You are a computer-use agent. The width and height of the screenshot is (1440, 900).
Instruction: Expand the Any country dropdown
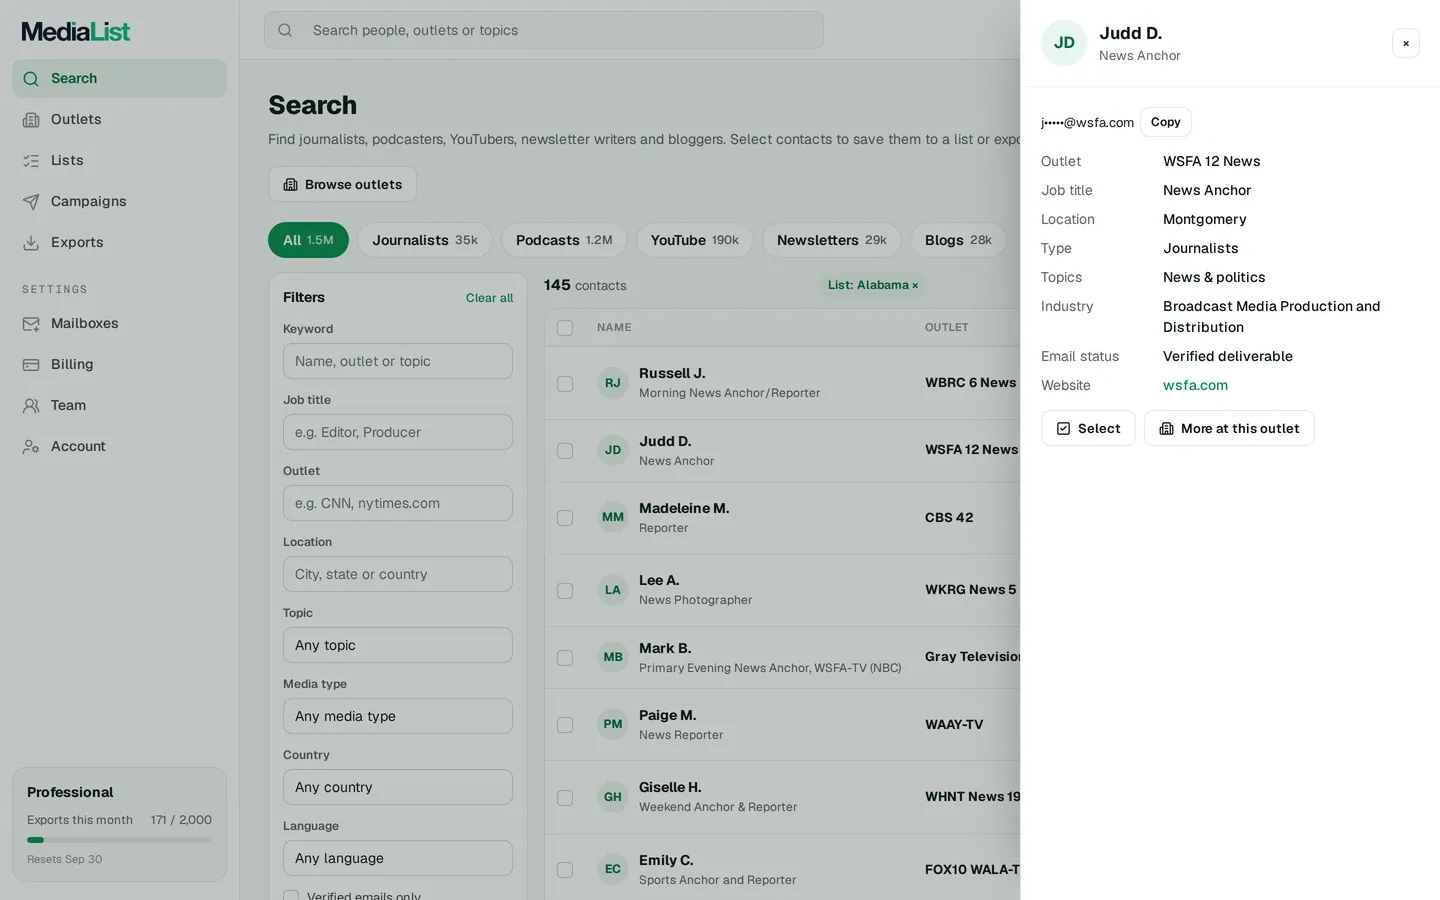pos(398,787)
